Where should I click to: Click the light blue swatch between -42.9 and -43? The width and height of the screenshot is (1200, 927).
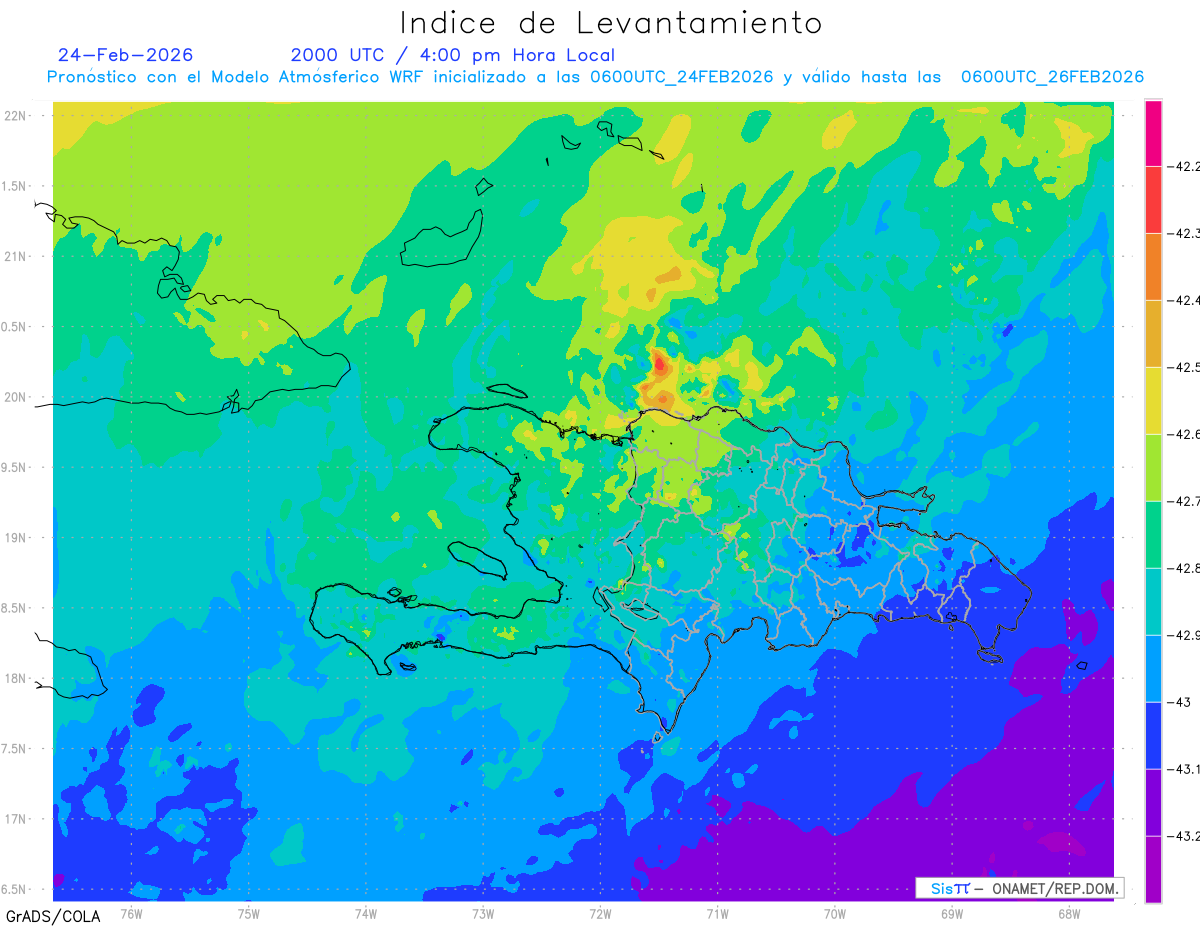click(1153, 668)
